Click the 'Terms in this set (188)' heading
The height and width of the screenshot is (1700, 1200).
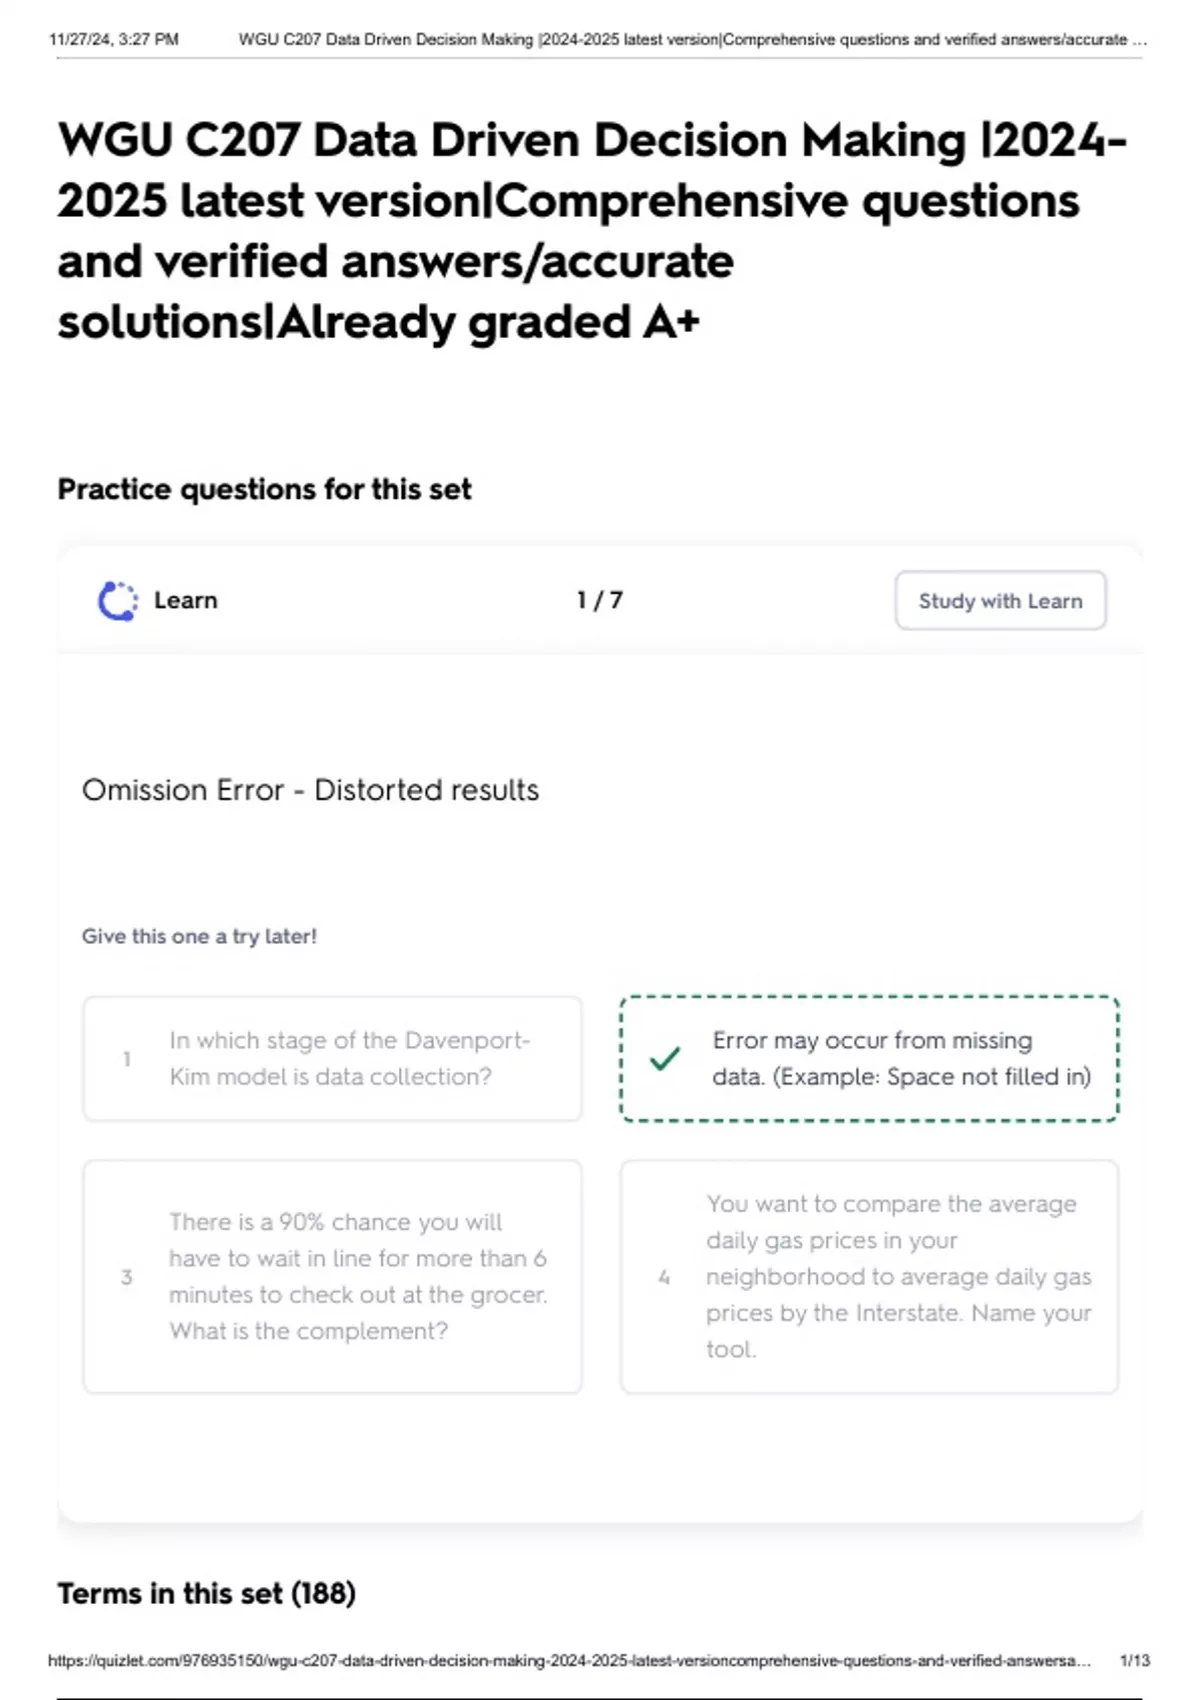tap(206, 1593)
